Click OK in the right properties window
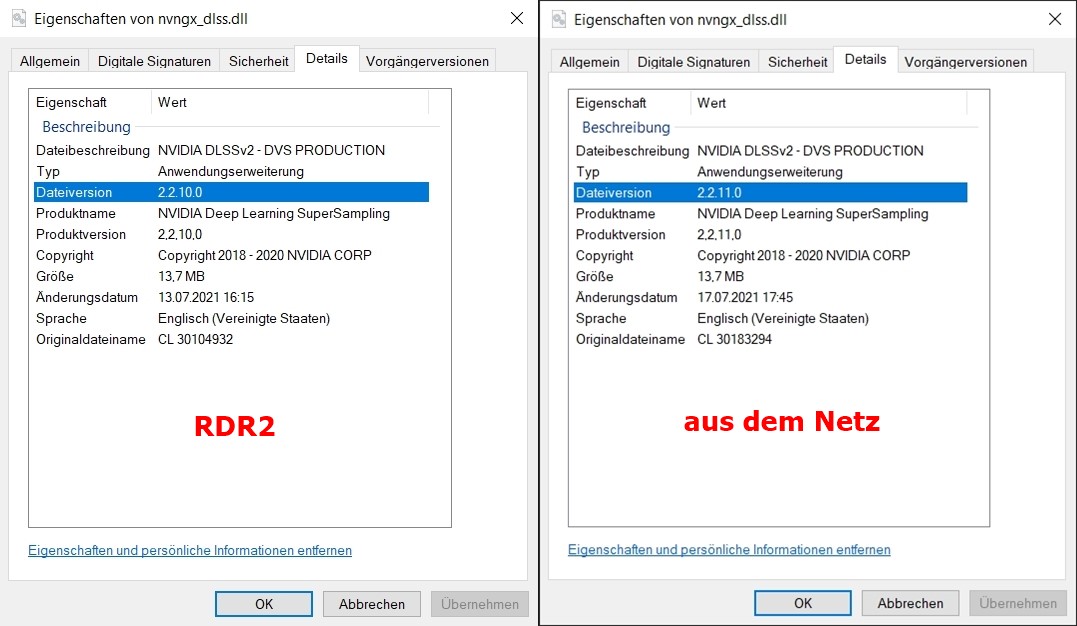1077x626 pixels. point(803,603)
